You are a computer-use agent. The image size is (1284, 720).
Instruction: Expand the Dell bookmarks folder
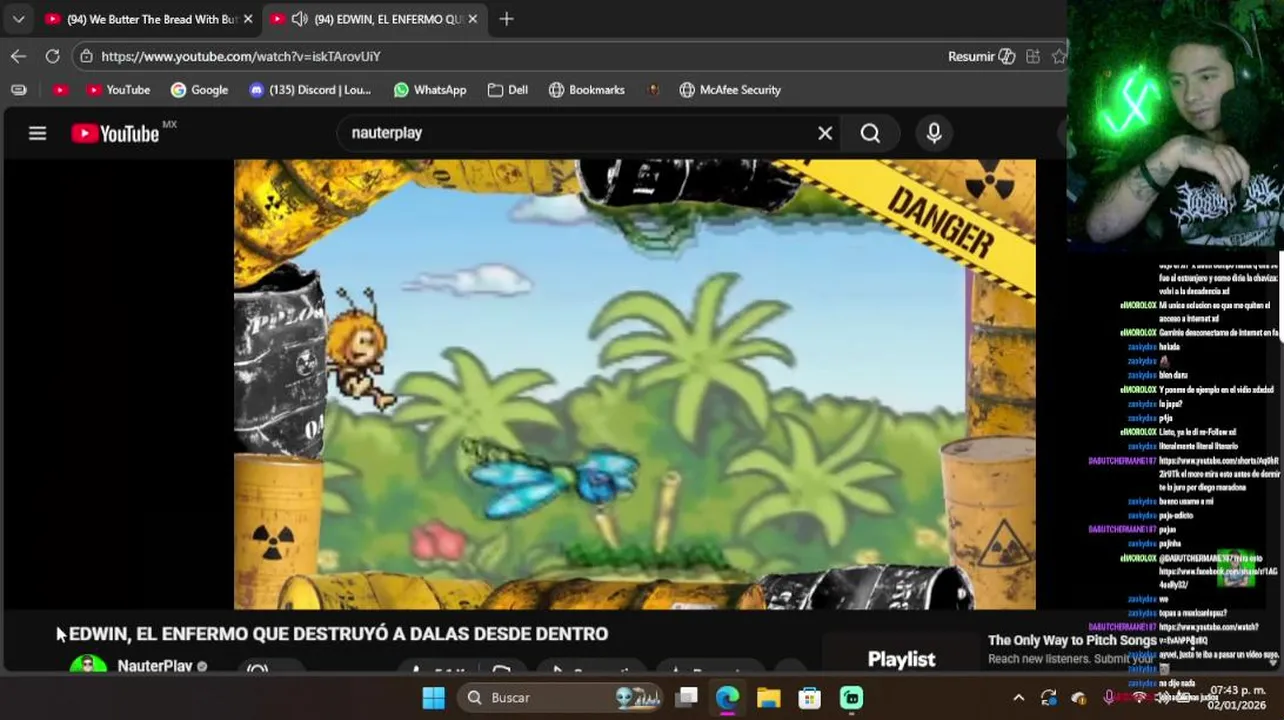508,90
